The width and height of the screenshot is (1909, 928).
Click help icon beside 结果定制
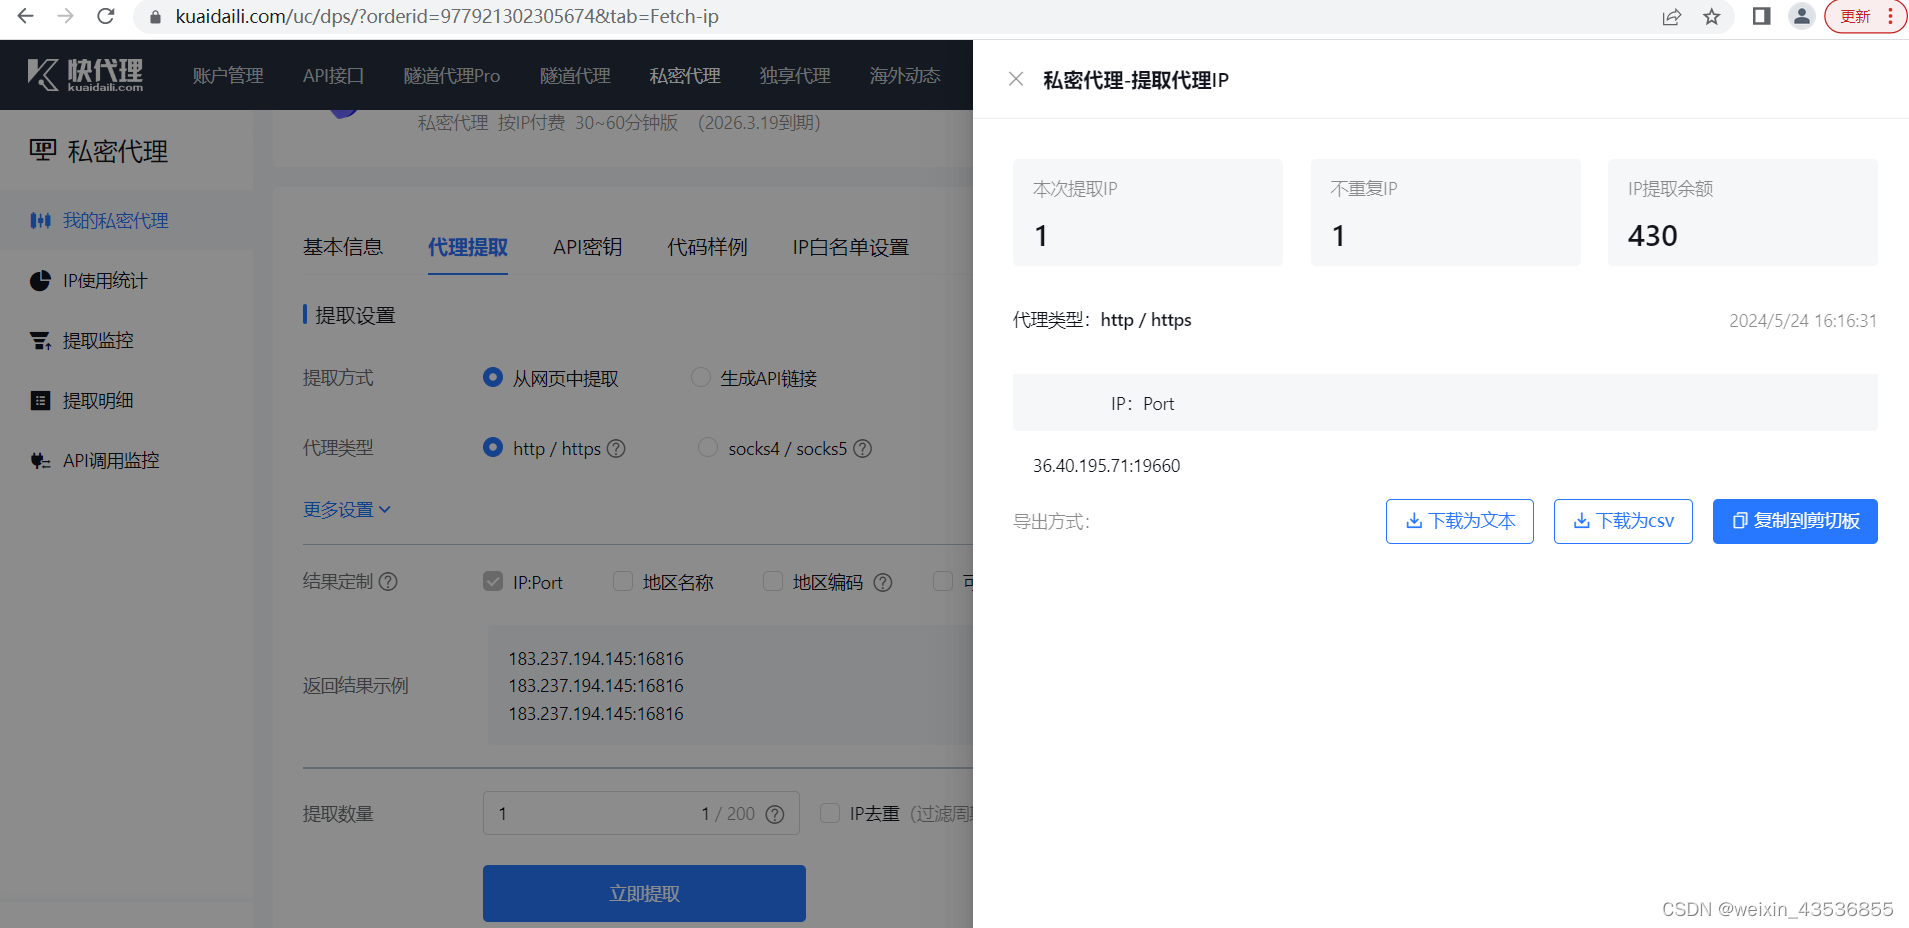pos(389,581)
